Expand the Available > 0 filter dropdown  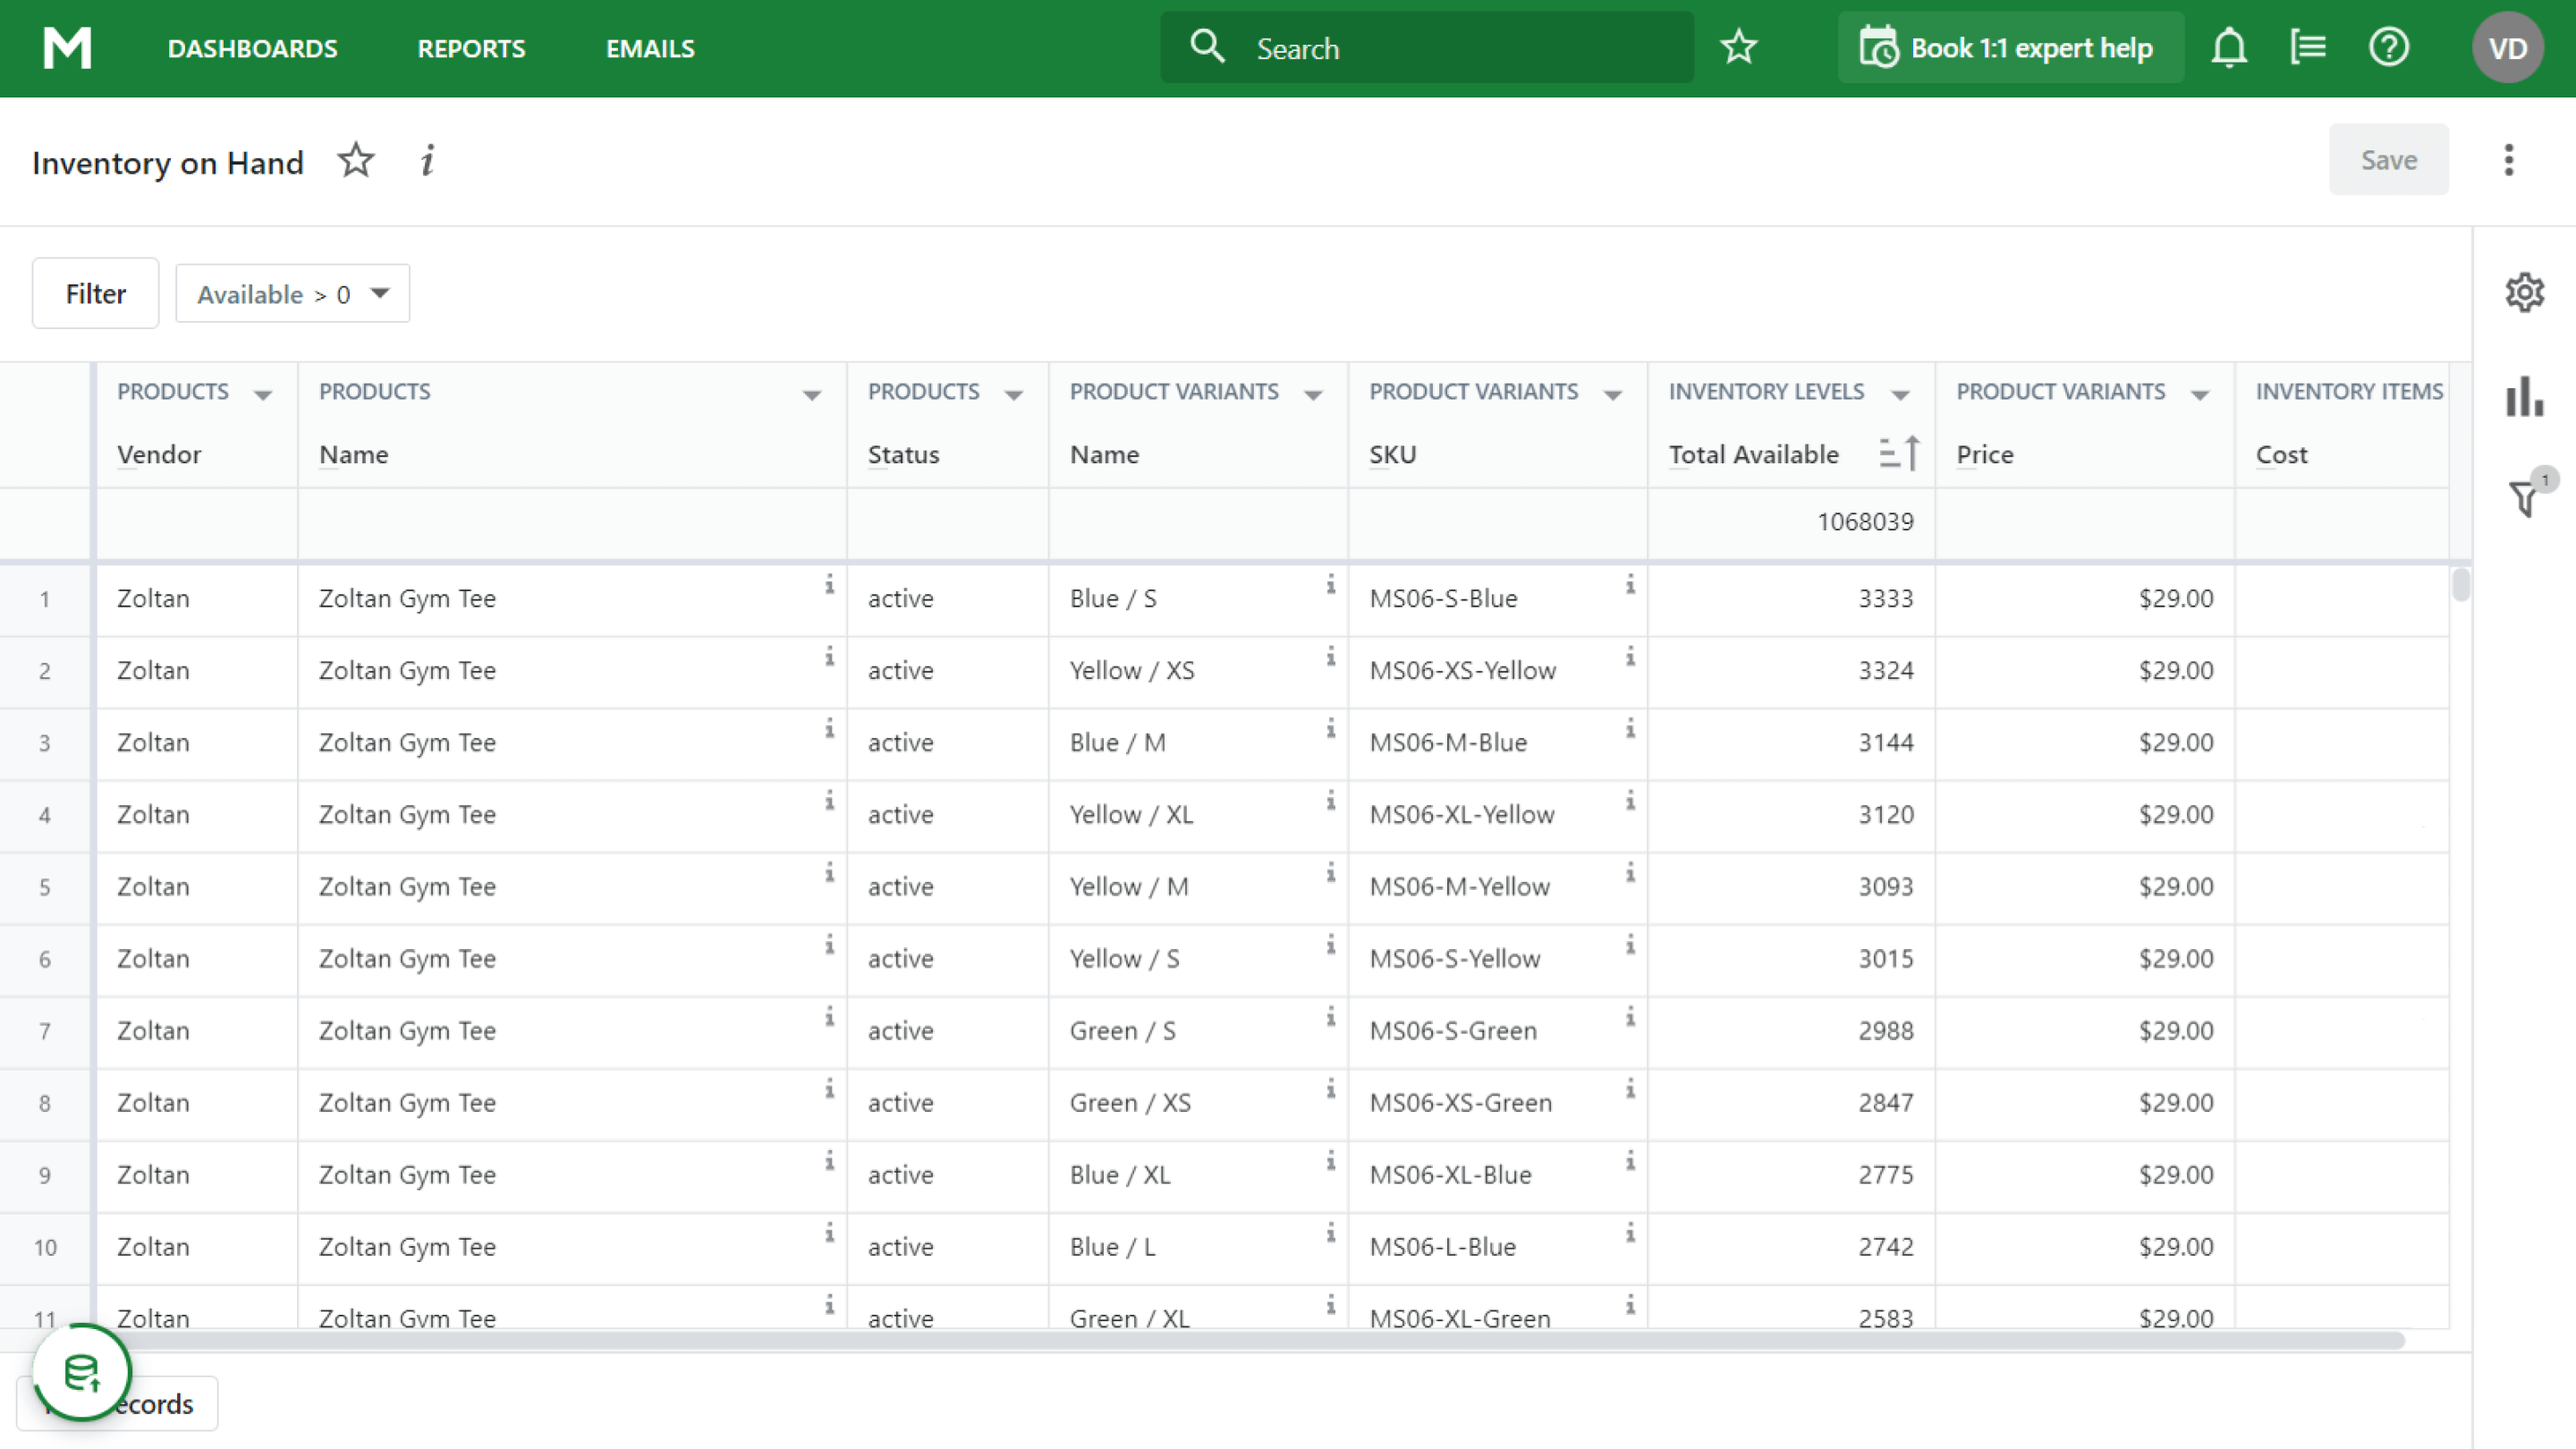point(380,293)
